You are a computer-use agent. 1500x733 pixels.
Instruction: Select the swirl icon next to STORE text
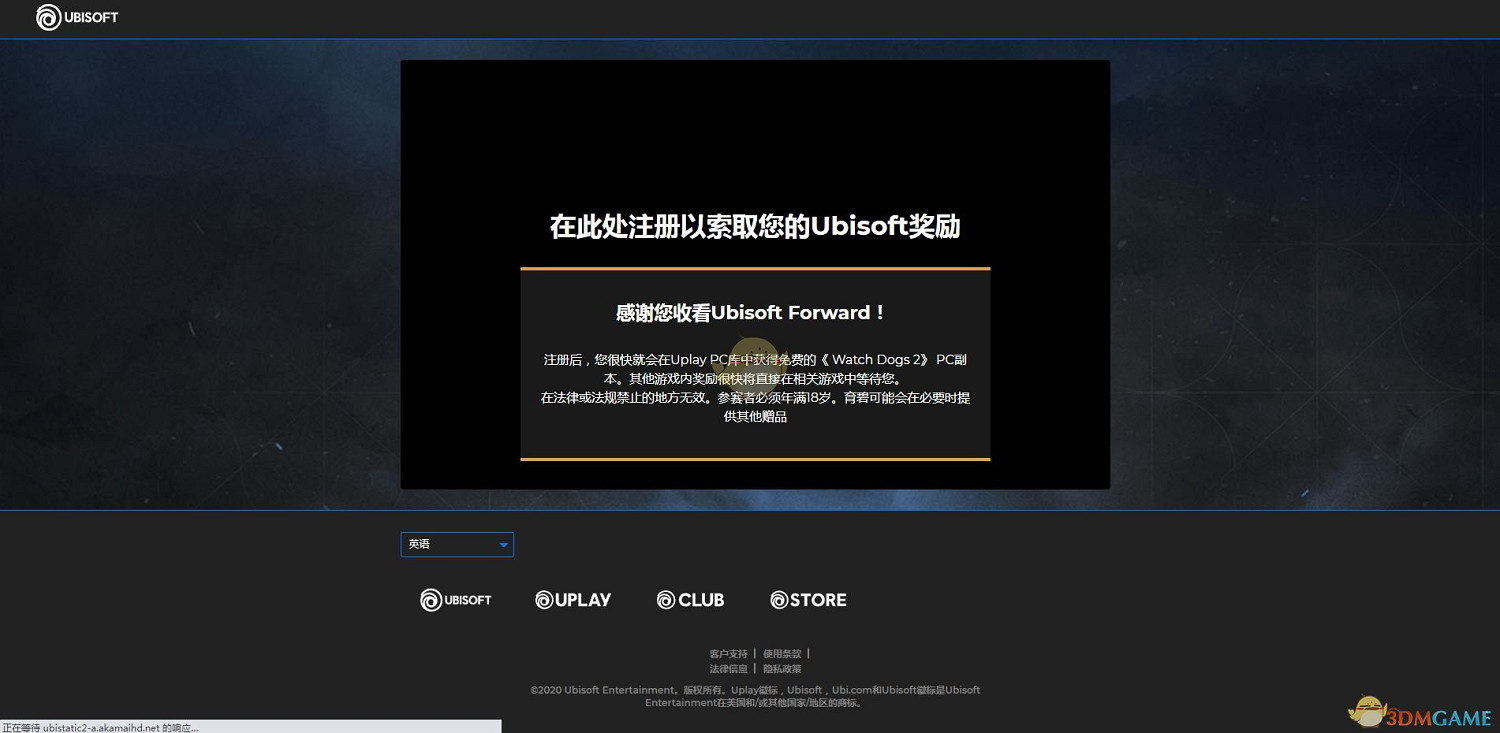point(778,599)
